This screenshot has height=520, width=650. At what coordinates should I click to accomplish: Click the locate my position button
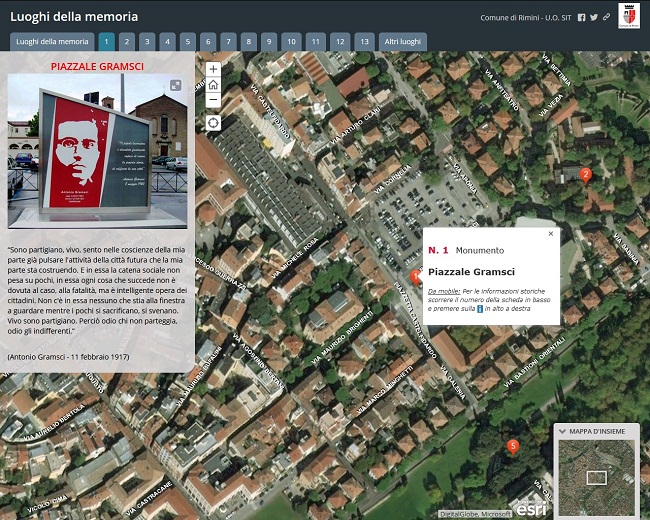[213, 123]
